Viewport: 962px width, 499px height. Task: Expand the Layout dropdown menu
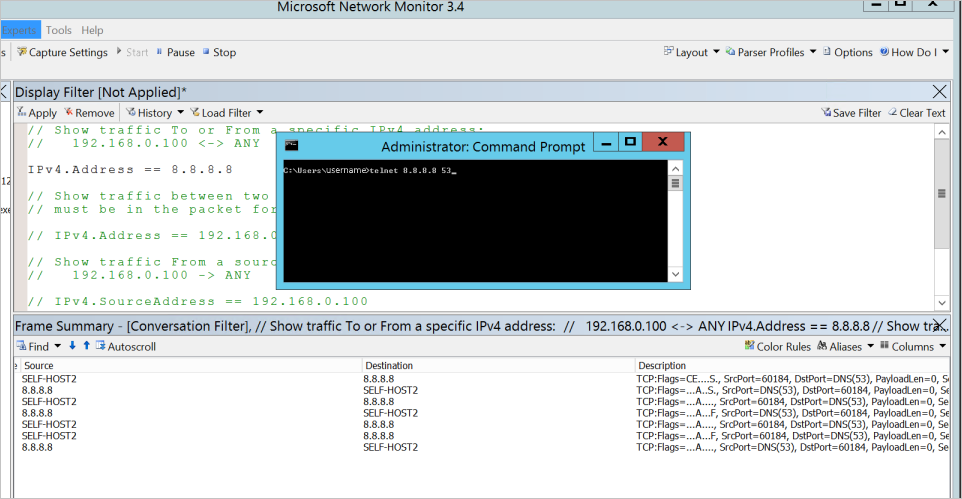pyautogui.click(x=690, y=53)
